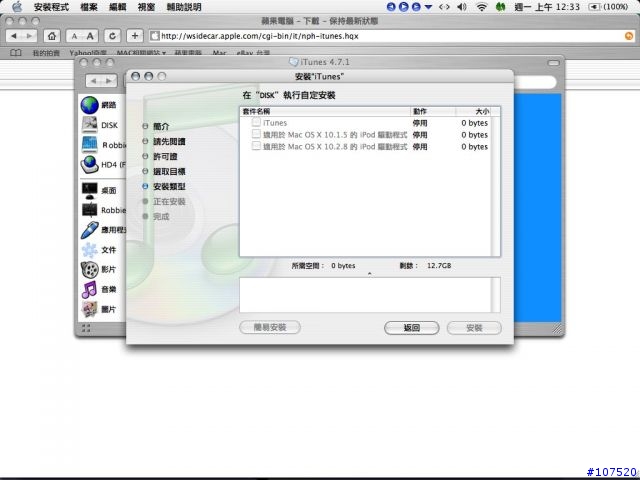The width and height of the screenshot is (640, 480).
Task: Open Yahoo bookmark in bookmarks bar
Action: click(88, 53)
